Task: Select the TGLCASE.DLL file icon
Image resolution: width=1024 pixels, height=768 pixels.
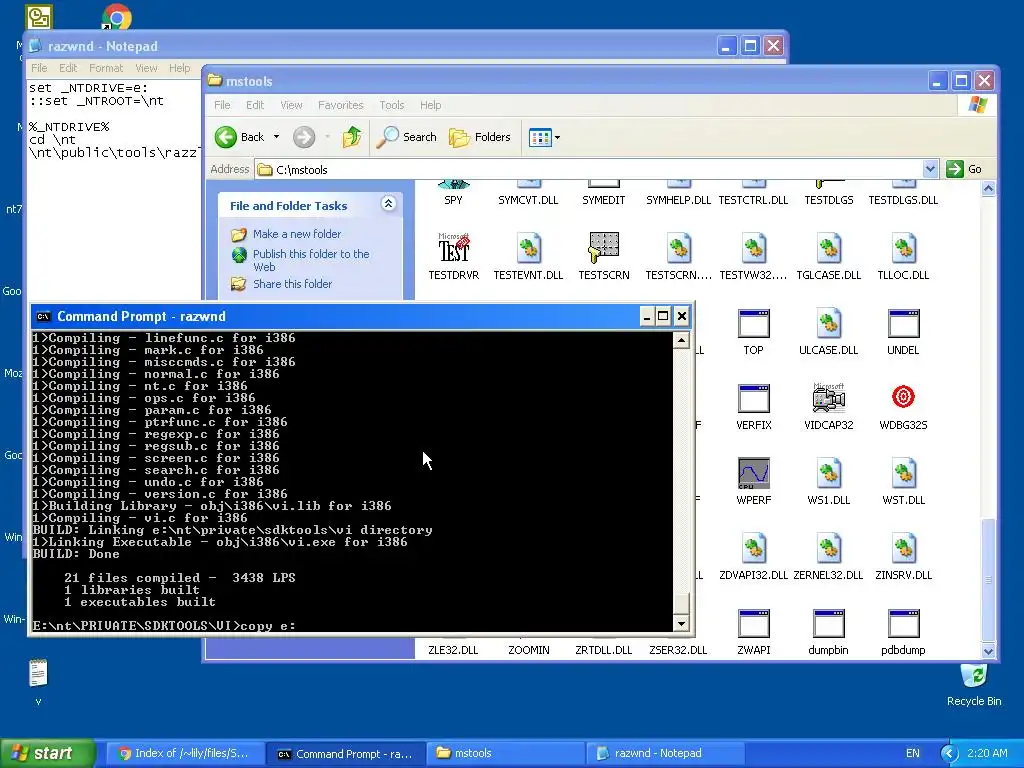Action: (829, 248)
